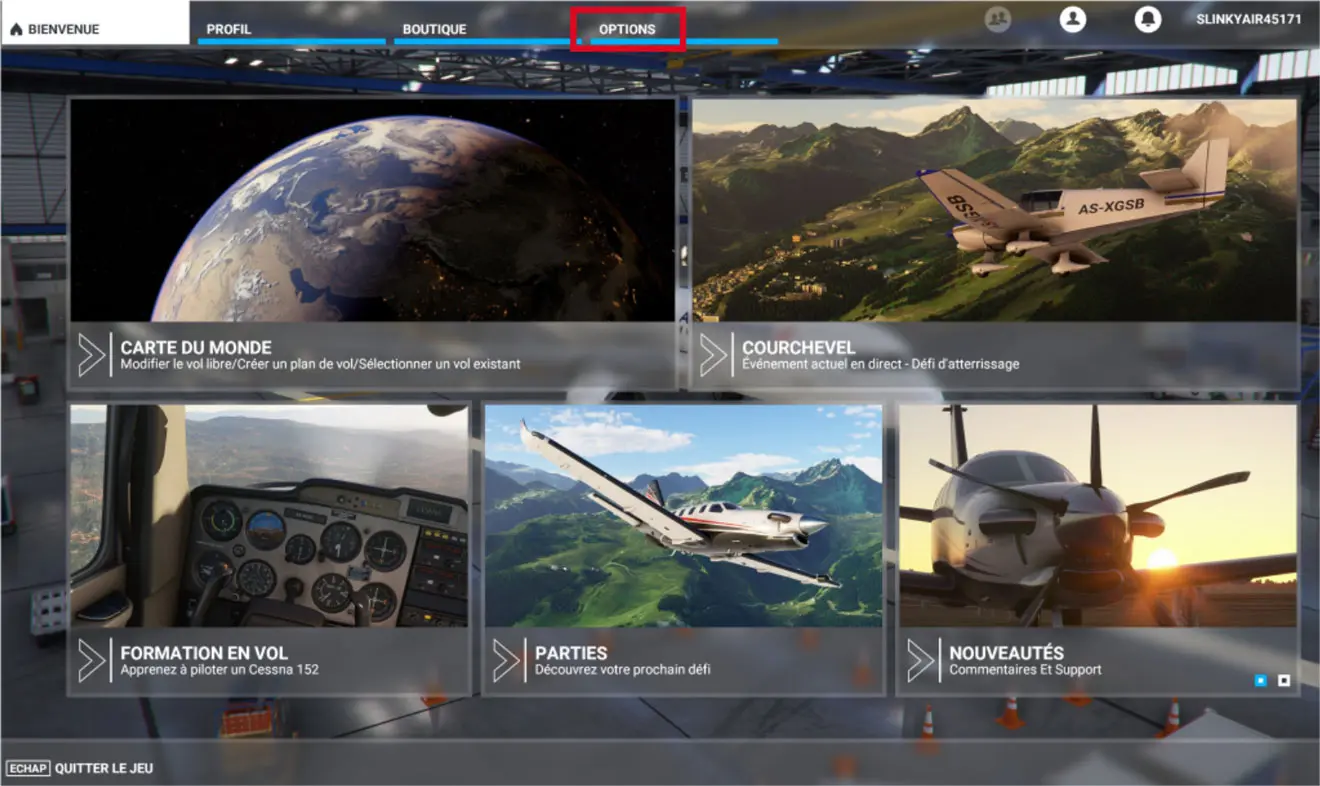Screen dimensions: 1320x786
Task: Click the Cessna cockpit thumbnail image
Action: click(x=269, y=516)
